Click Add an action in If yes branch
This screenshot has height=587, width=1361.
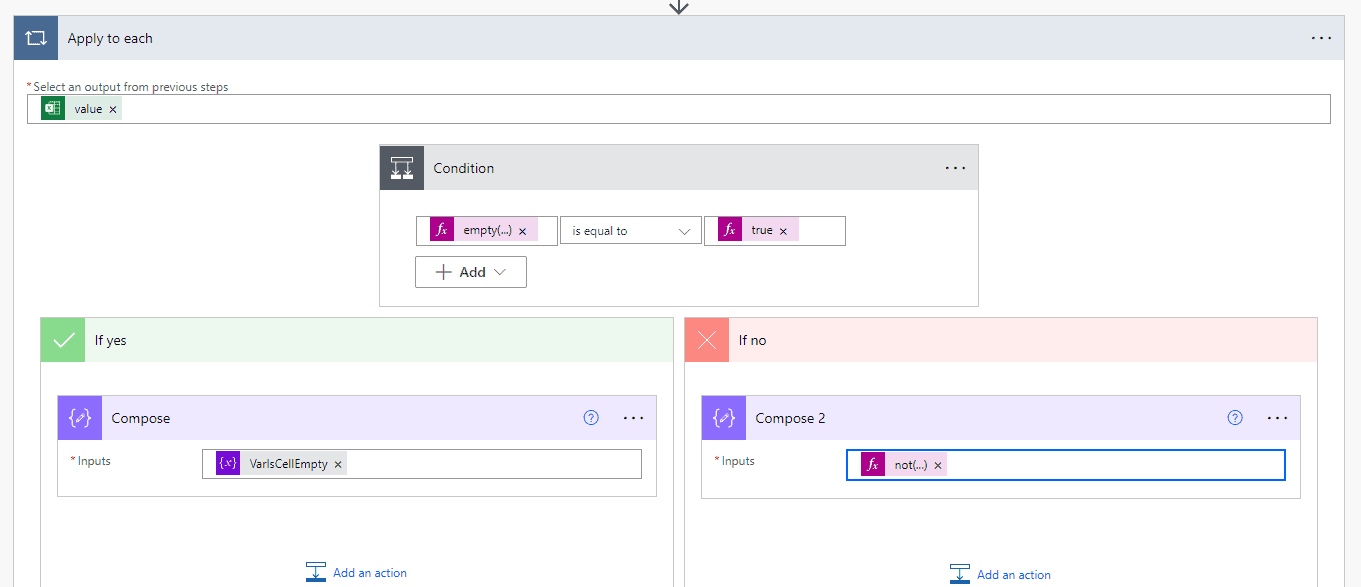coord(356,572)
